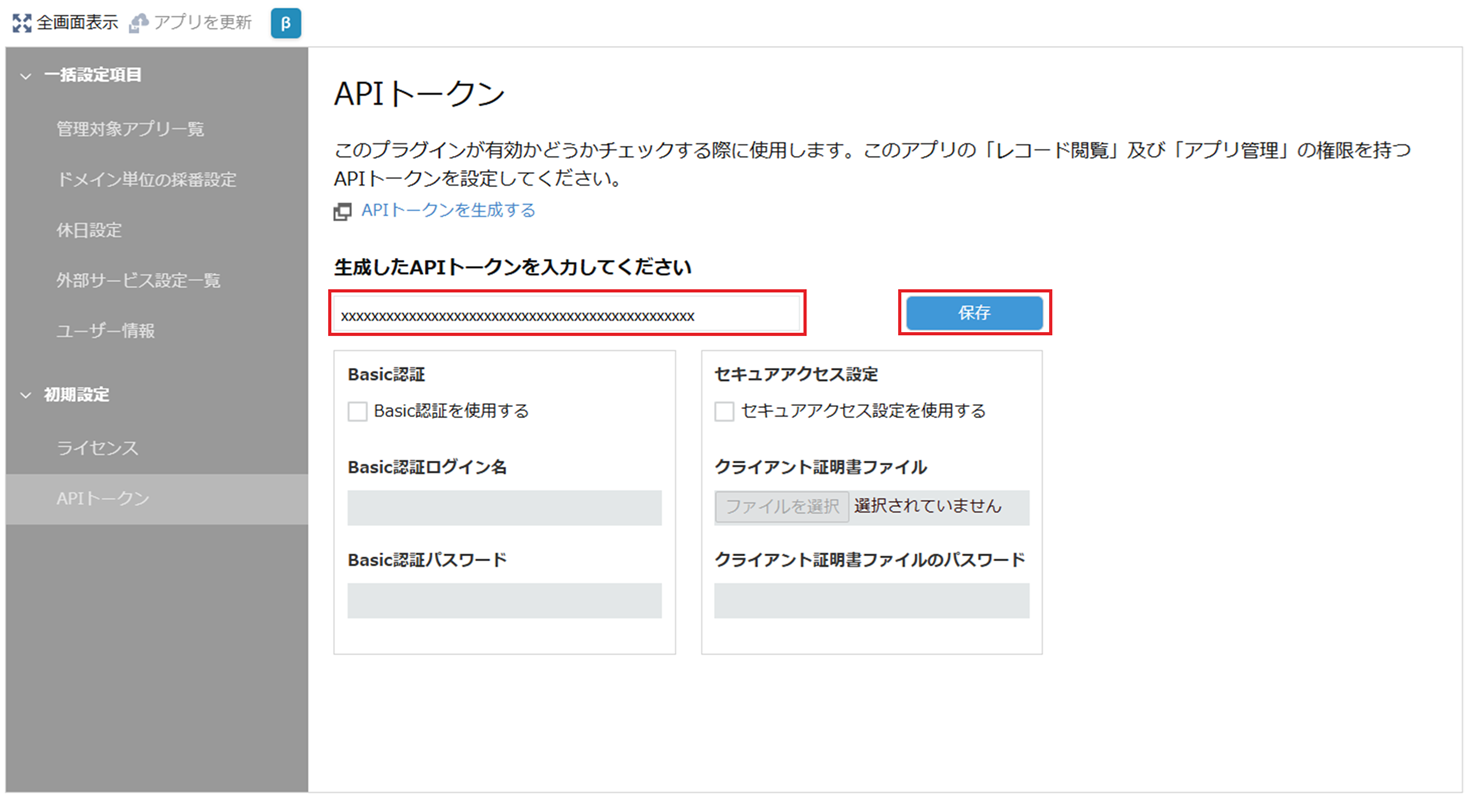1470x798 pixels.
Task: Select ユーザー情報 in sidebar
Action: pos(105,331)
